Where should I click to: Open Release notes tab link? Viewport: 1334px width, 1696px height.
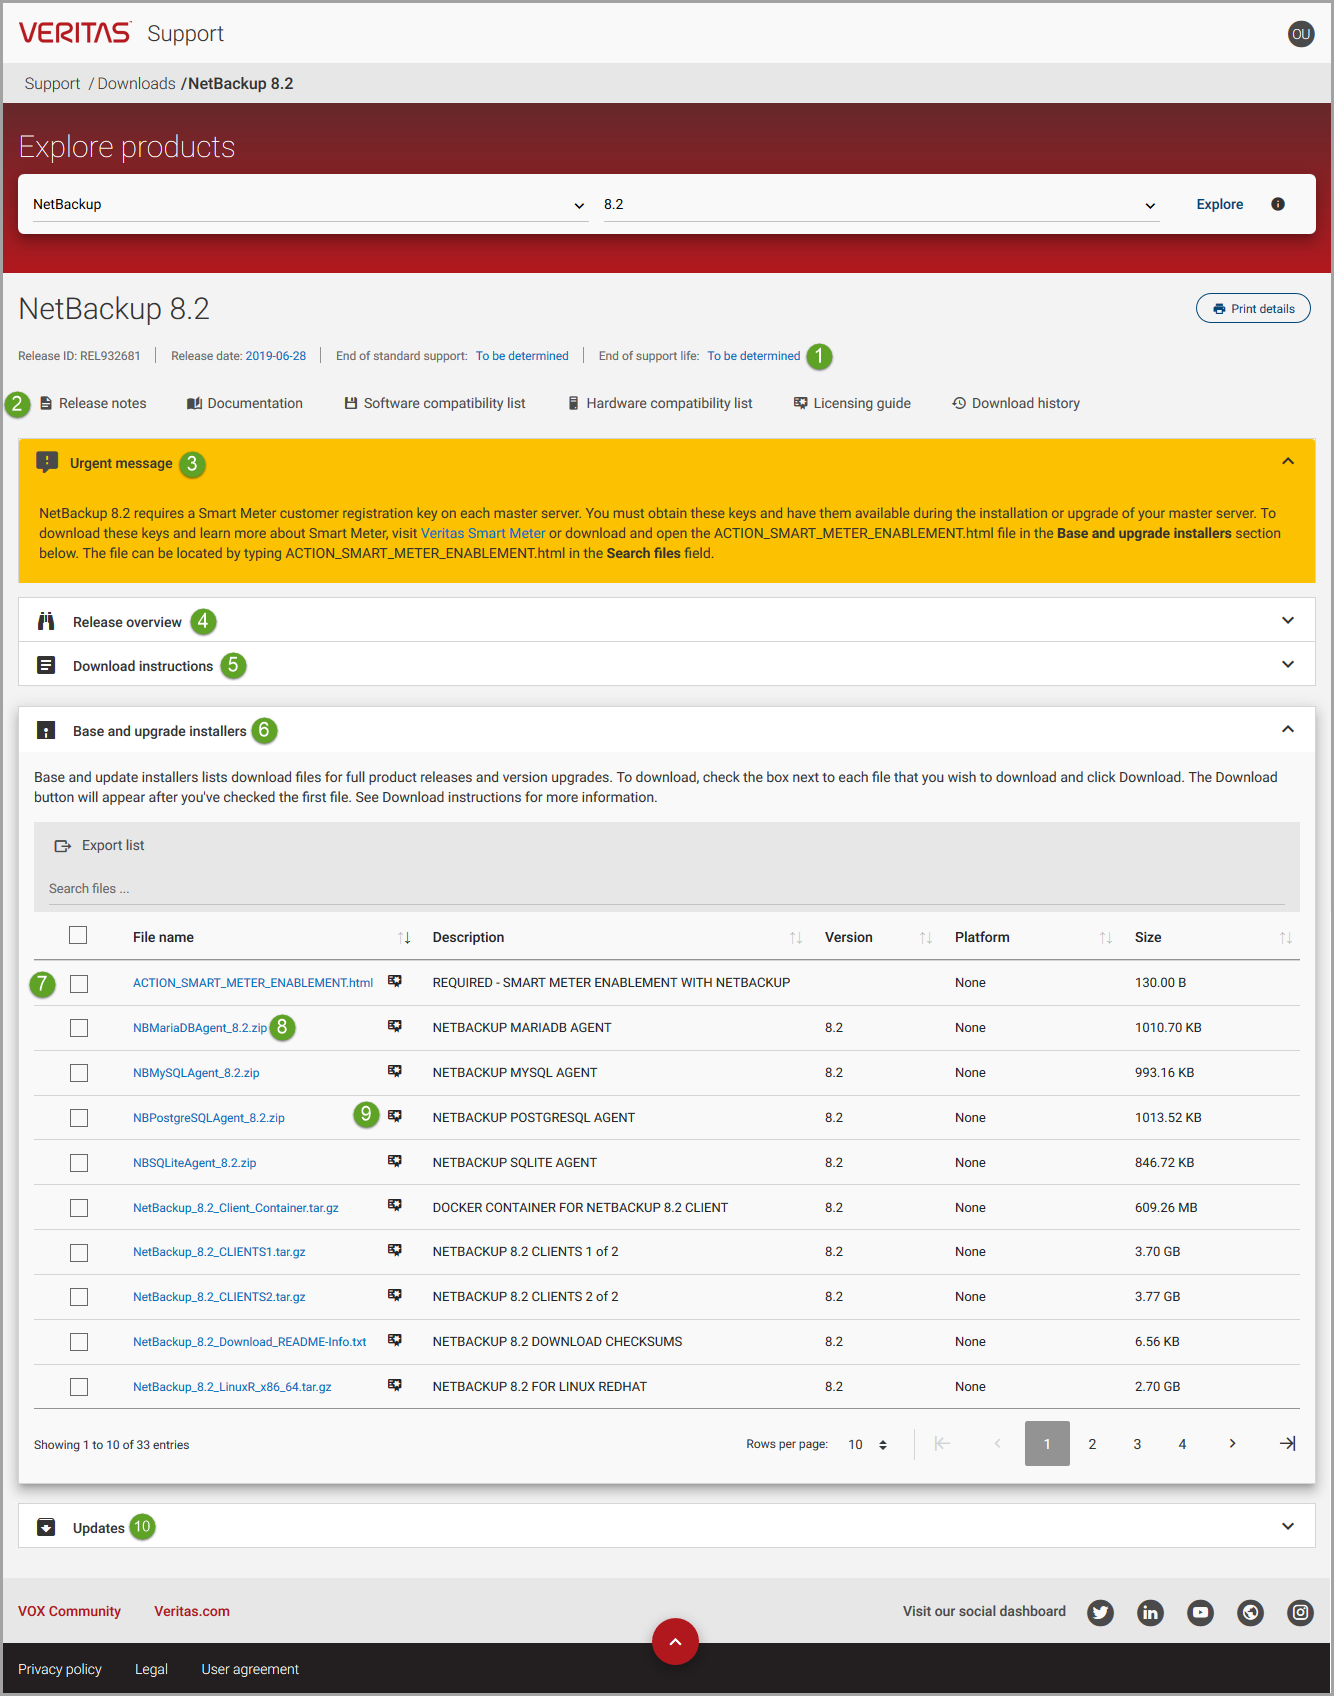[93, 403]
